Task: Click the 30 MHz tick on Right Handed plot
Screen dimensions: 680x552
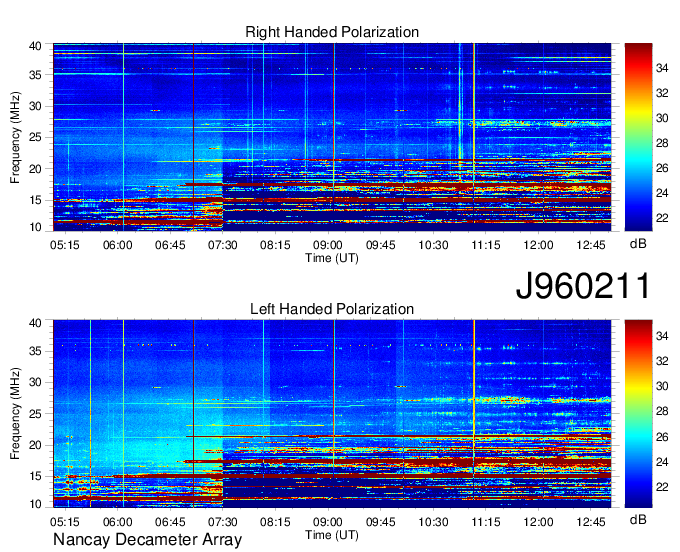Action: (x=35, y=106)
